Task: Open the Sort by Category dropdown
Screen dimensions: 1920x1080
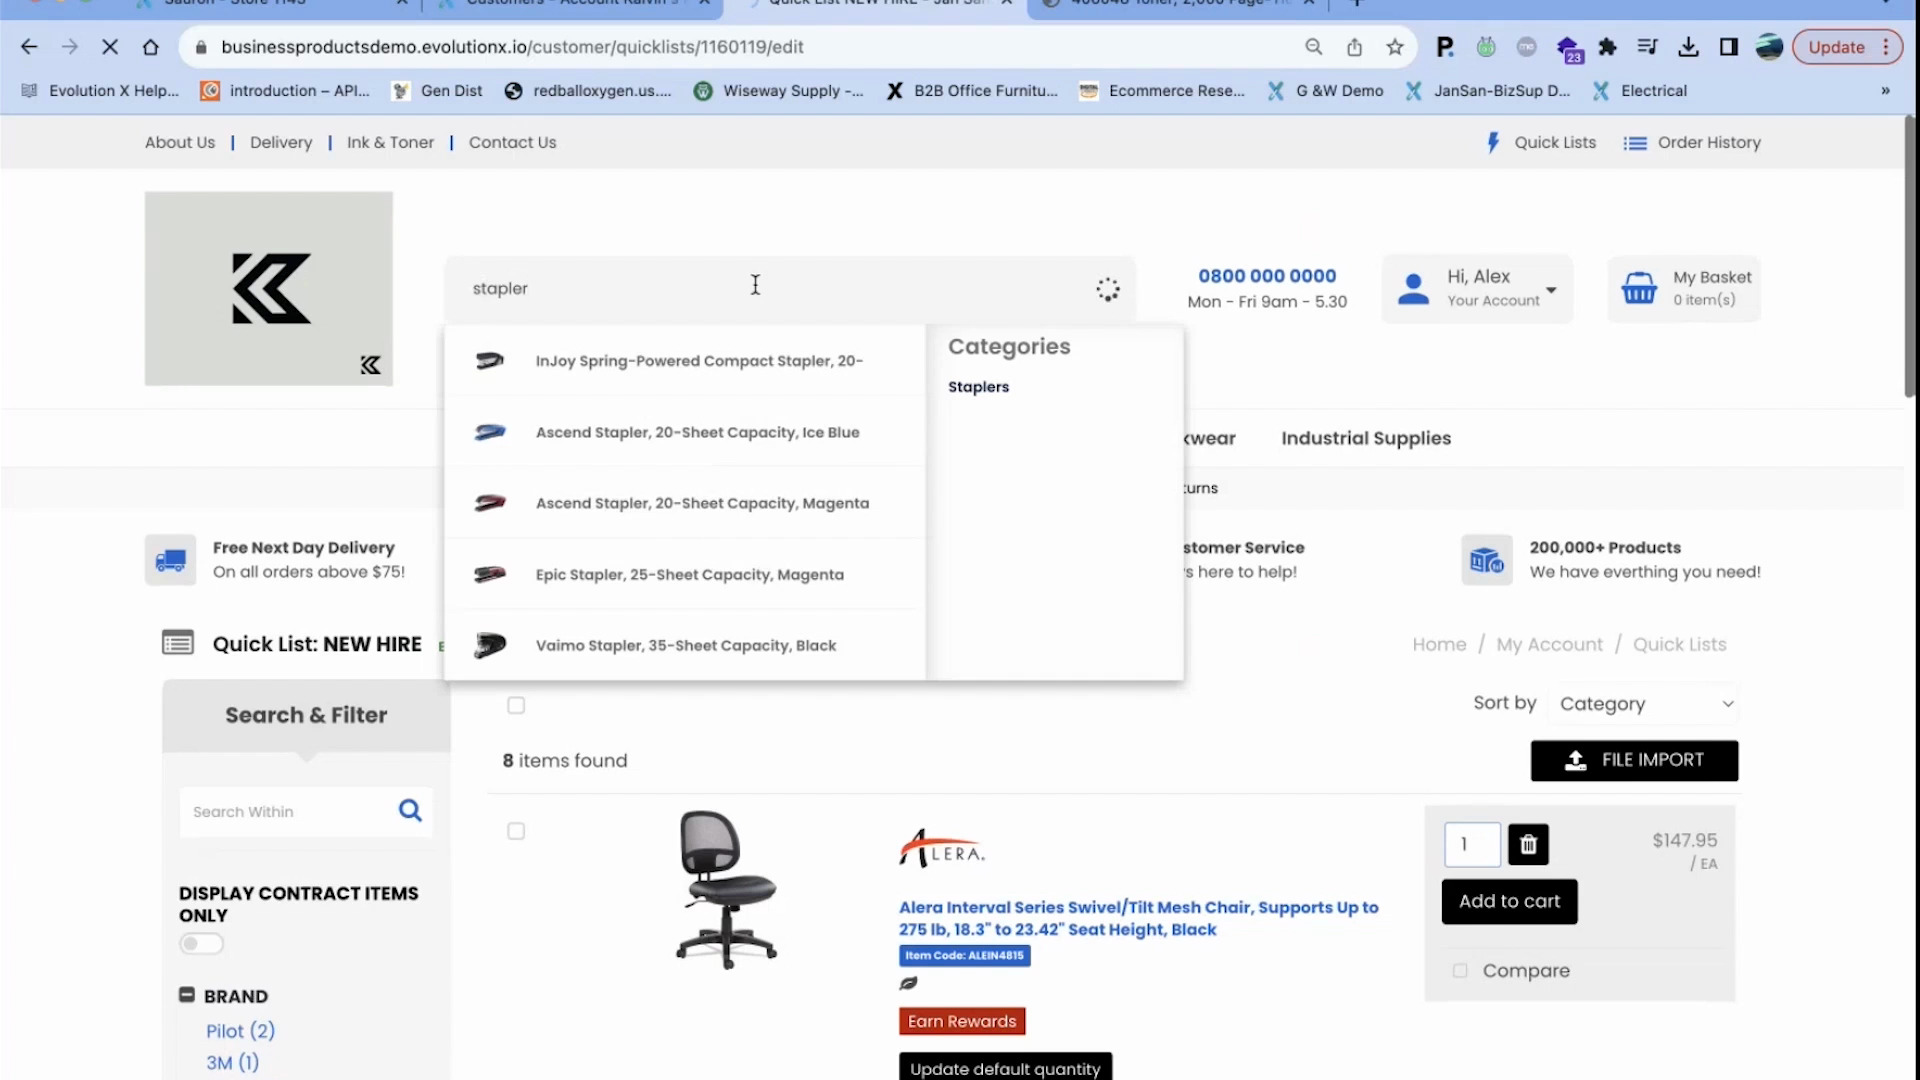Action: coord(1644,704)
